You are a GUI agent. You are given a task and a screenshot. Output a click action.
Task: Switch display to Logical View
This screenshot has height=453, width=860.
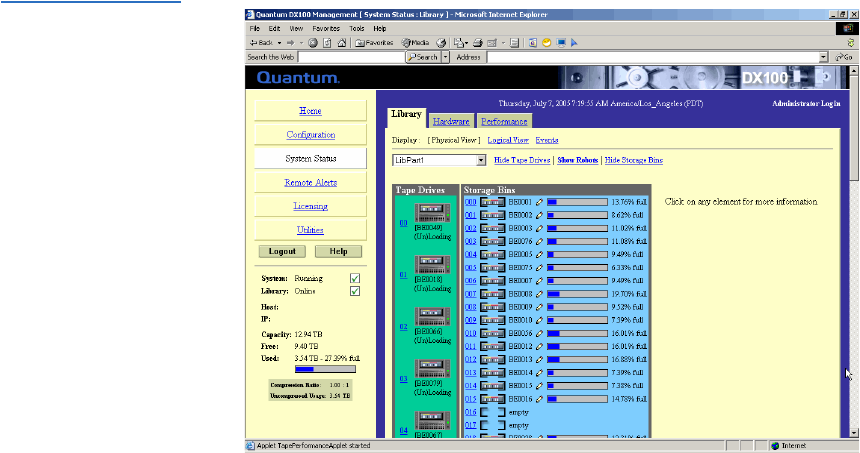coord(508,140)
